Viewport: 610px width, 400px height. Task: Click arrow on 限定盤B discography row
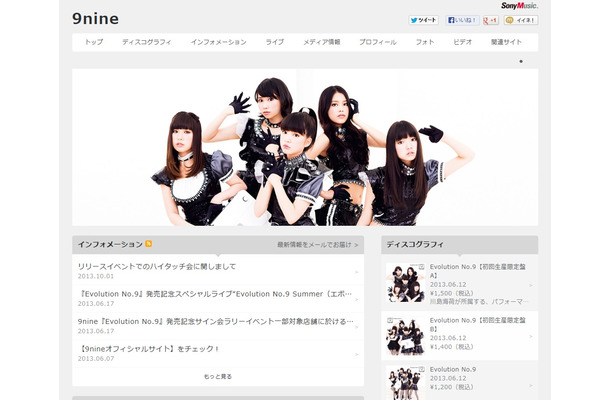(531, 336)
